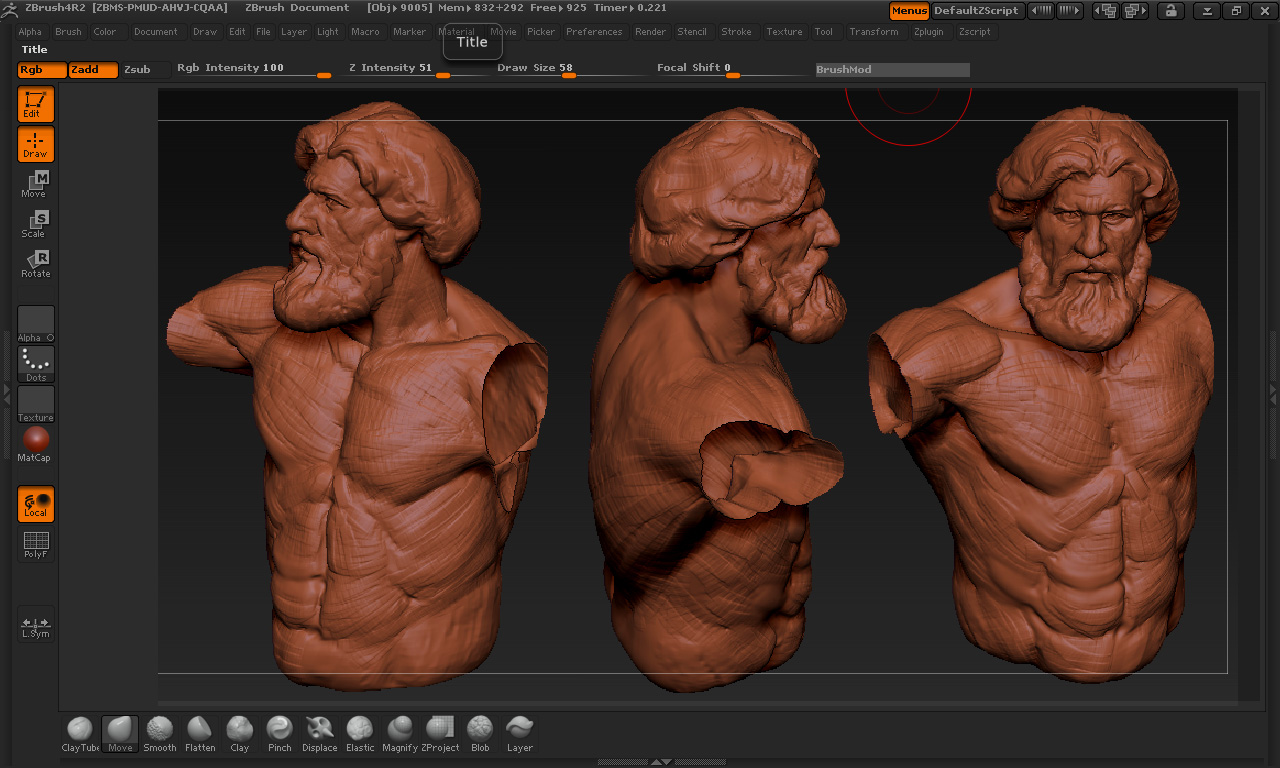
Task: Click the orange Menus button
Action: point(909,11)
